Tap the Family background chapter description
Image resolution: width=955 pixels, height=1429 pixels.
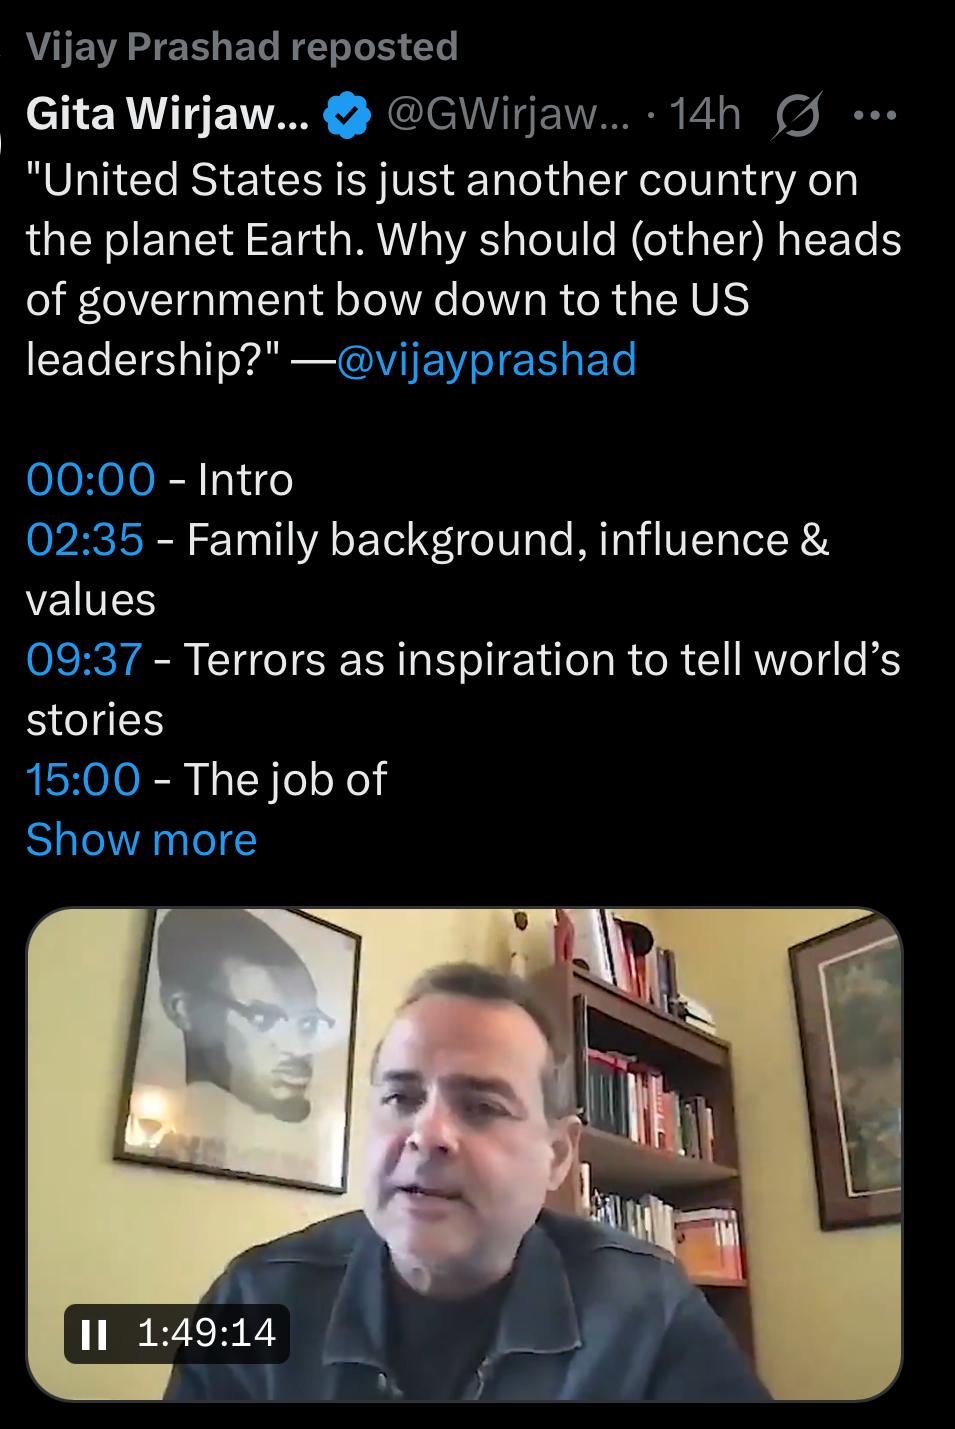point(427,569)
